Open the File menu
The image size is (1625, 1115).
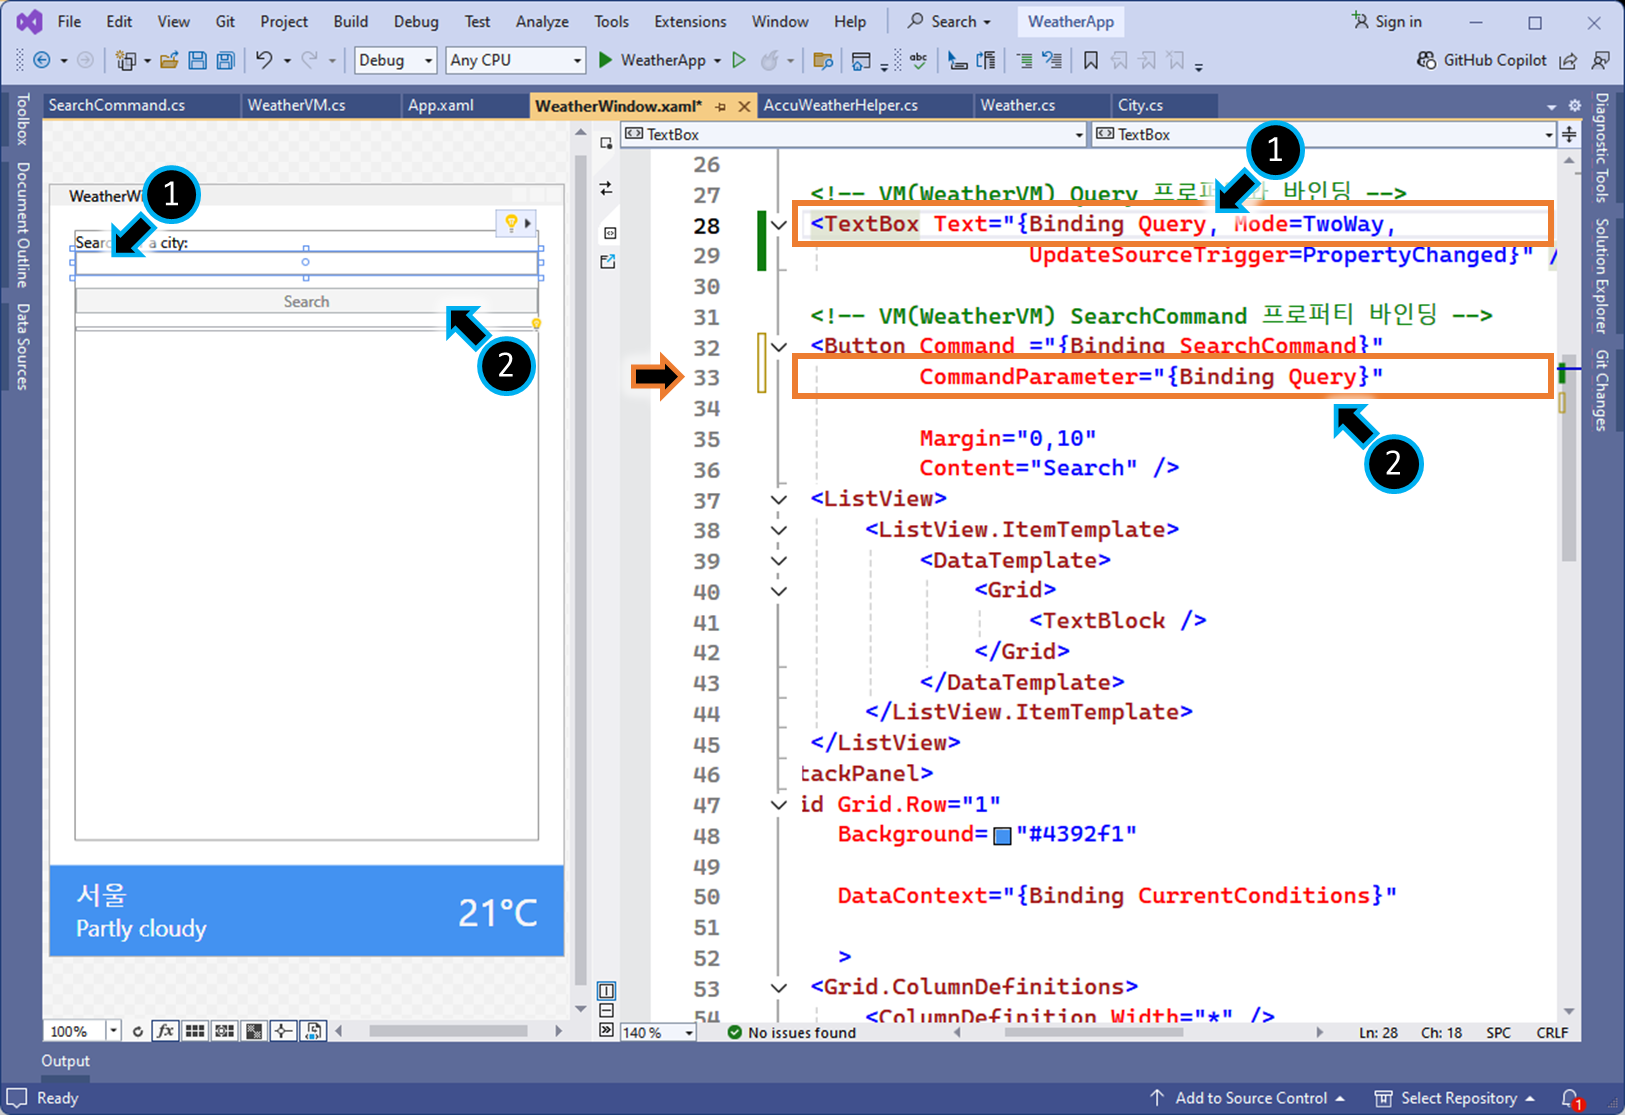tap(69, 21)
